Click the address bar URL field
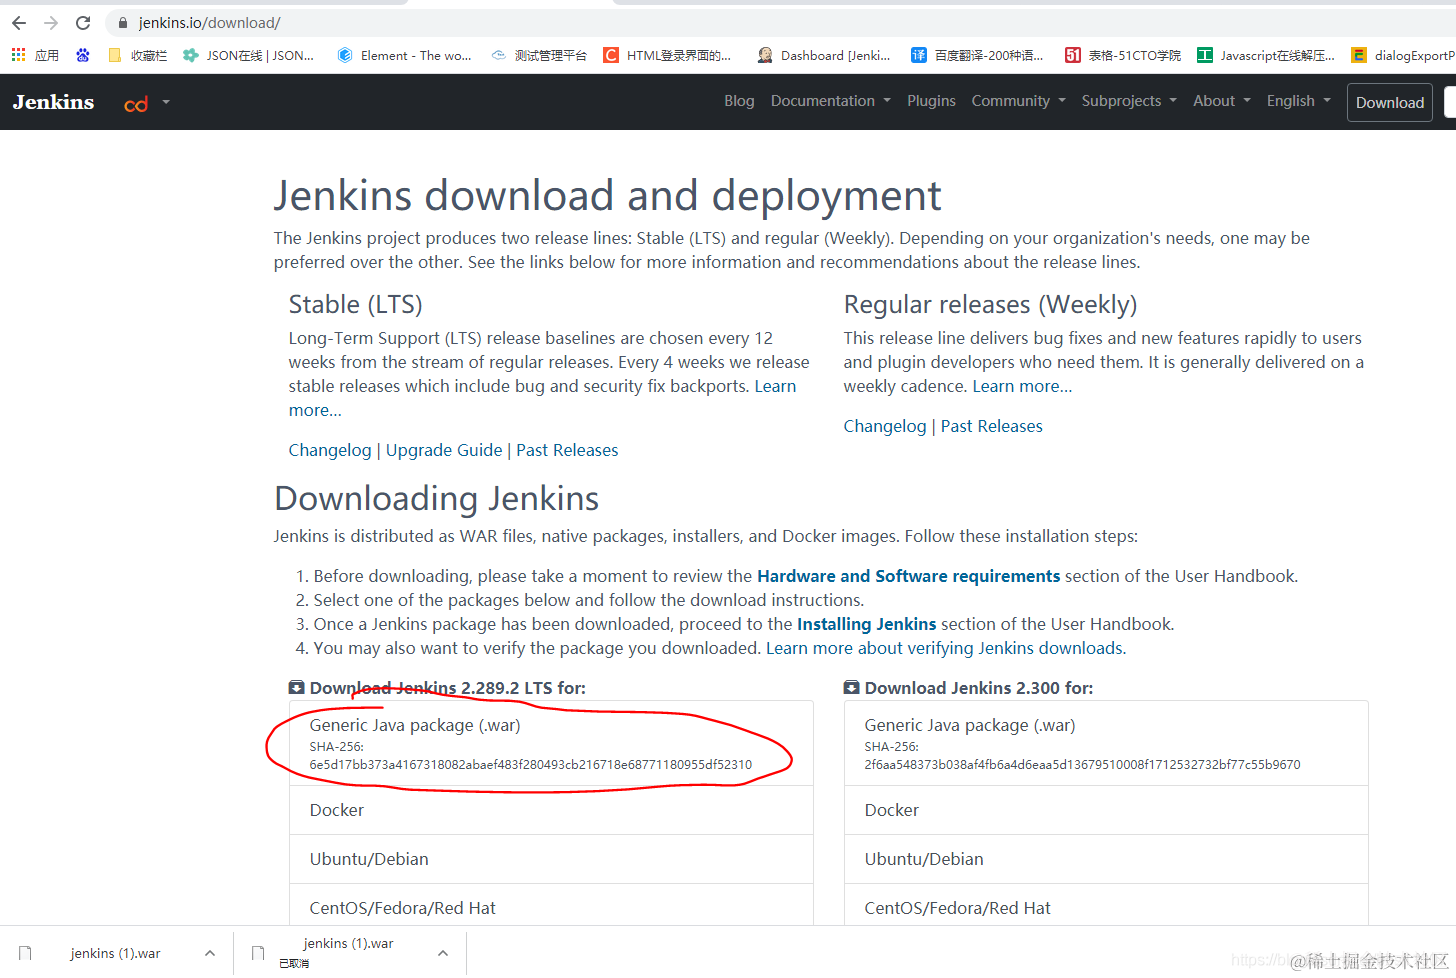 780,22
